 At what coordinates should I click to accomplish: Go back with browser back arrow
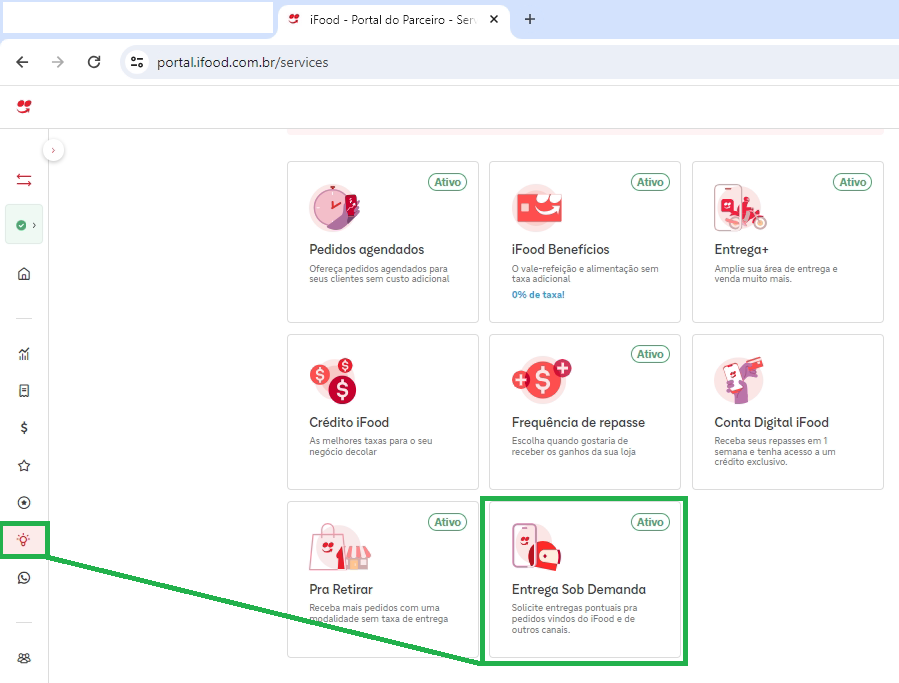click(x=22, y=62)
